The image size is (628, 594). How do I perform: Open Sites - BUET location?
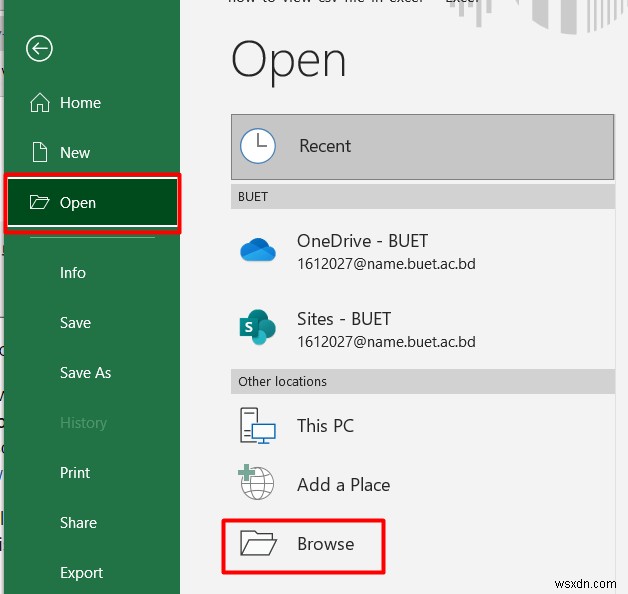(x=423, y=329)
